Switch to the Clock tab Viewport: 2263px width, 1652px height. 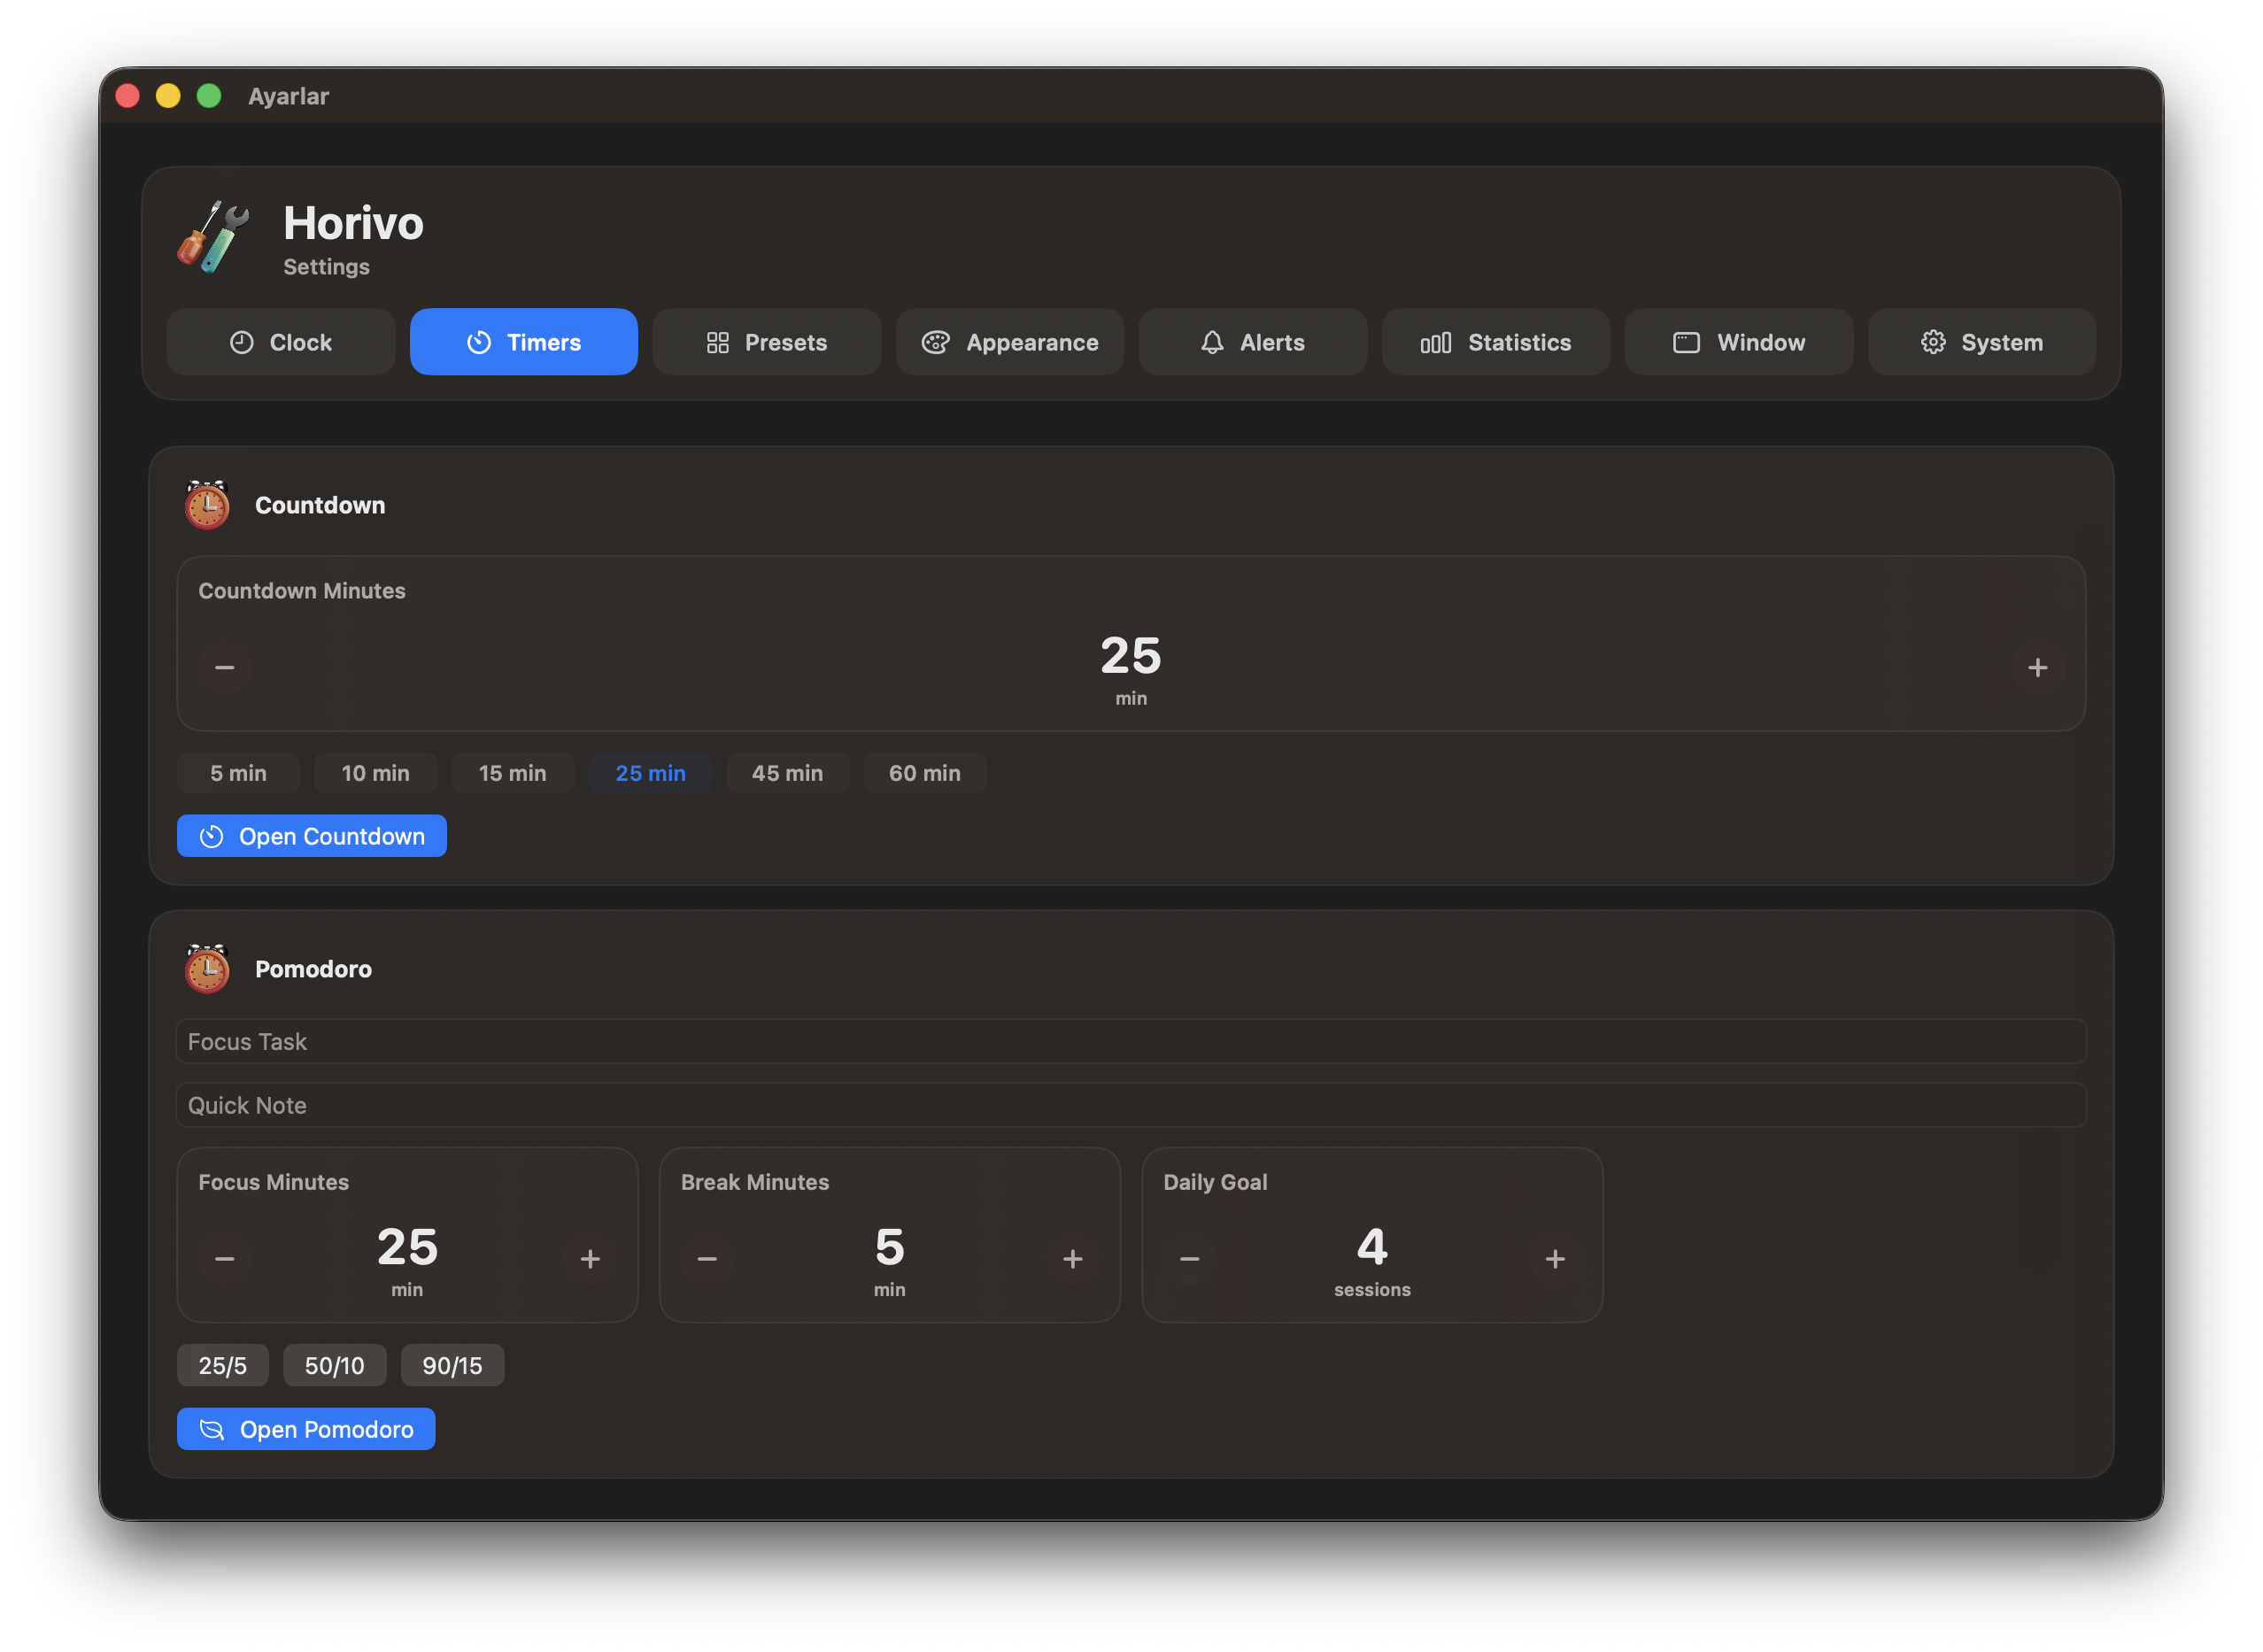pyautogui.click(x=280, y=342)
